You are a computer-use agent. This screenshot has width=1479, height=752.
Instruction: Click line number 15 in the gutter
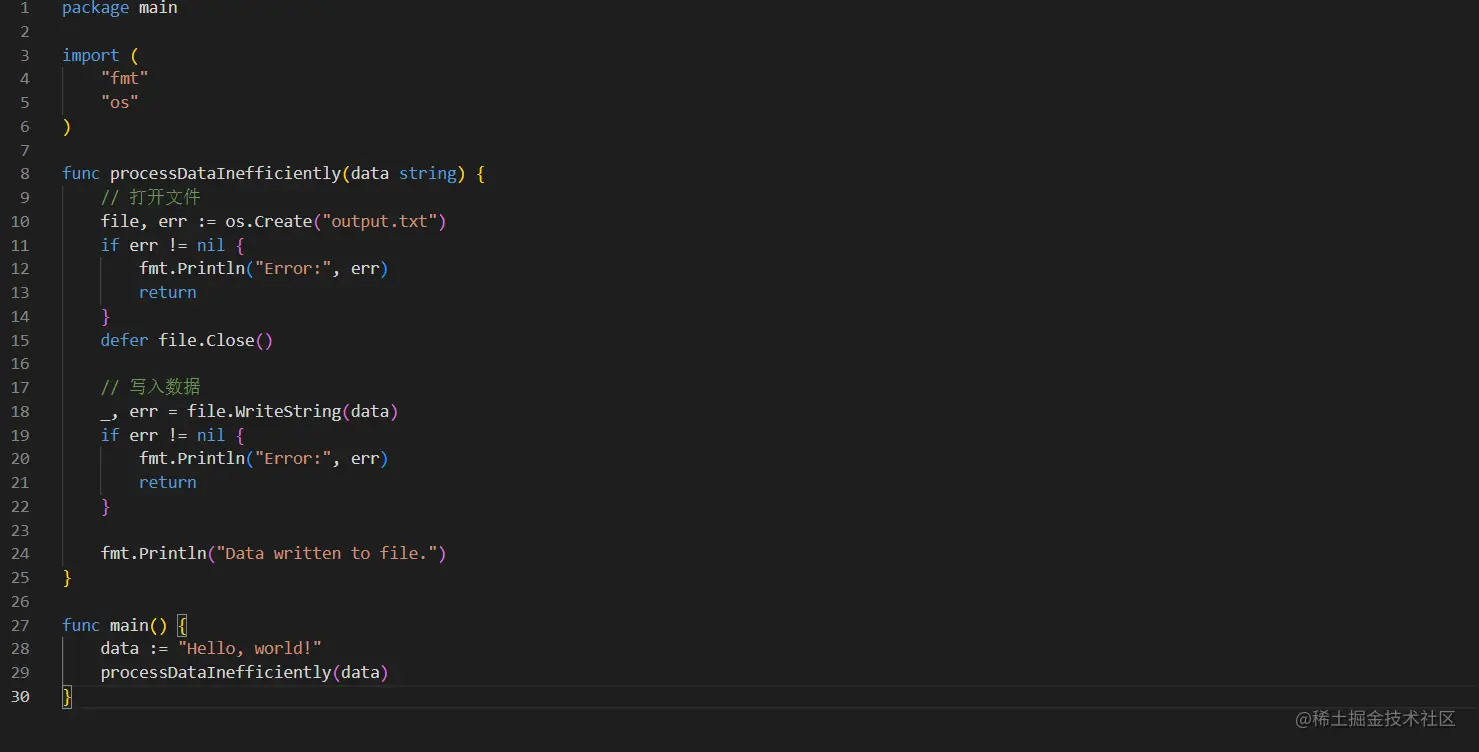(x=20, y=340)
